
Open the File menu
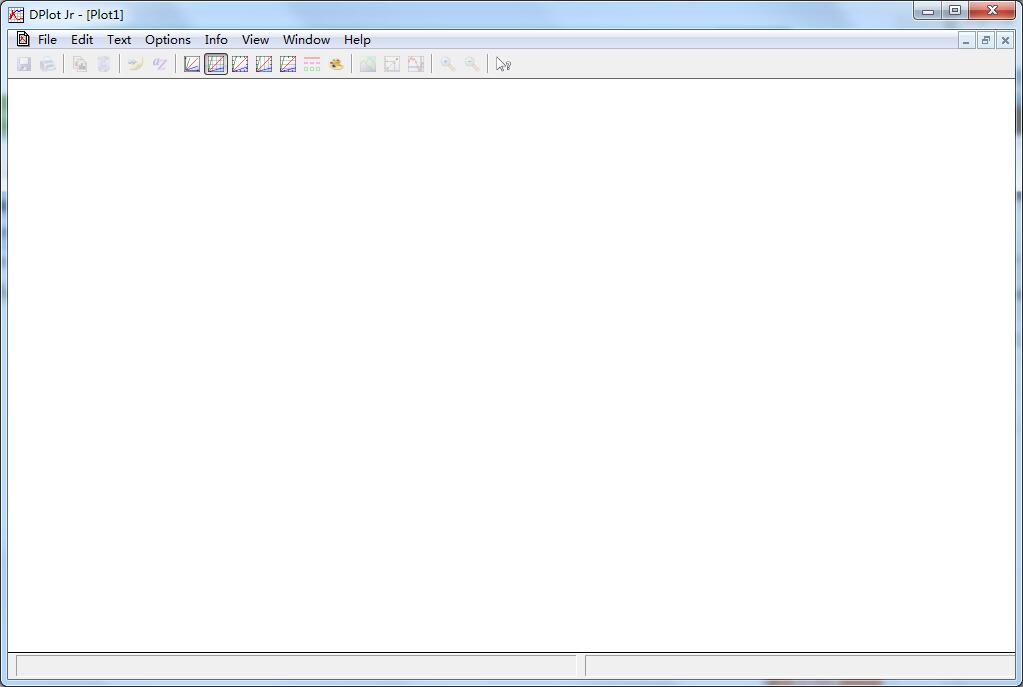click(47, 40)
